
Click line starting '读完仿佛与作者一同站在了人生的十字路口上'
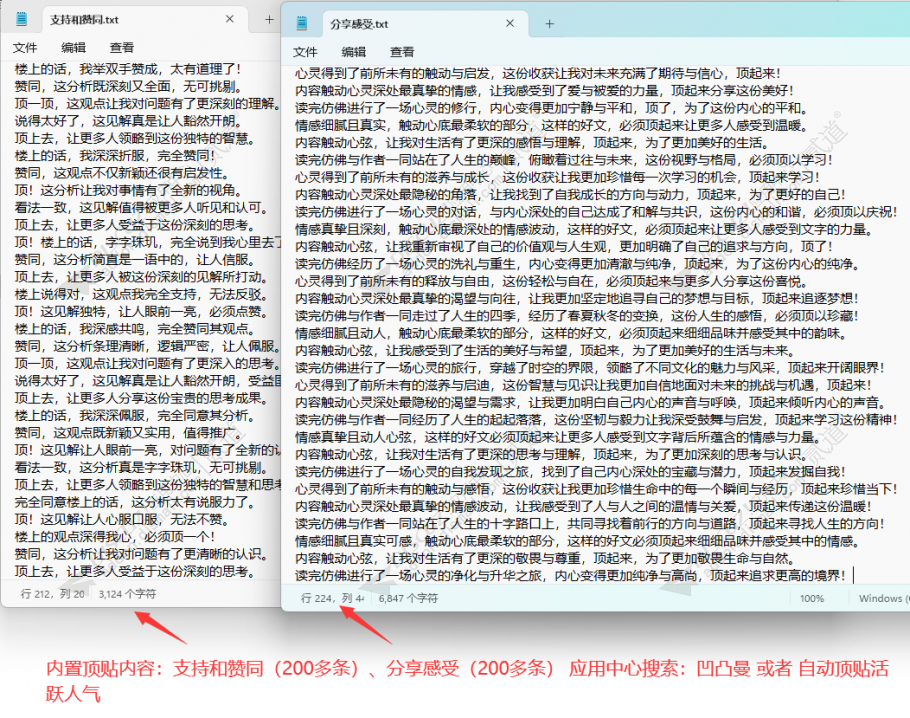pyautogui.click(x=590, y=524)
